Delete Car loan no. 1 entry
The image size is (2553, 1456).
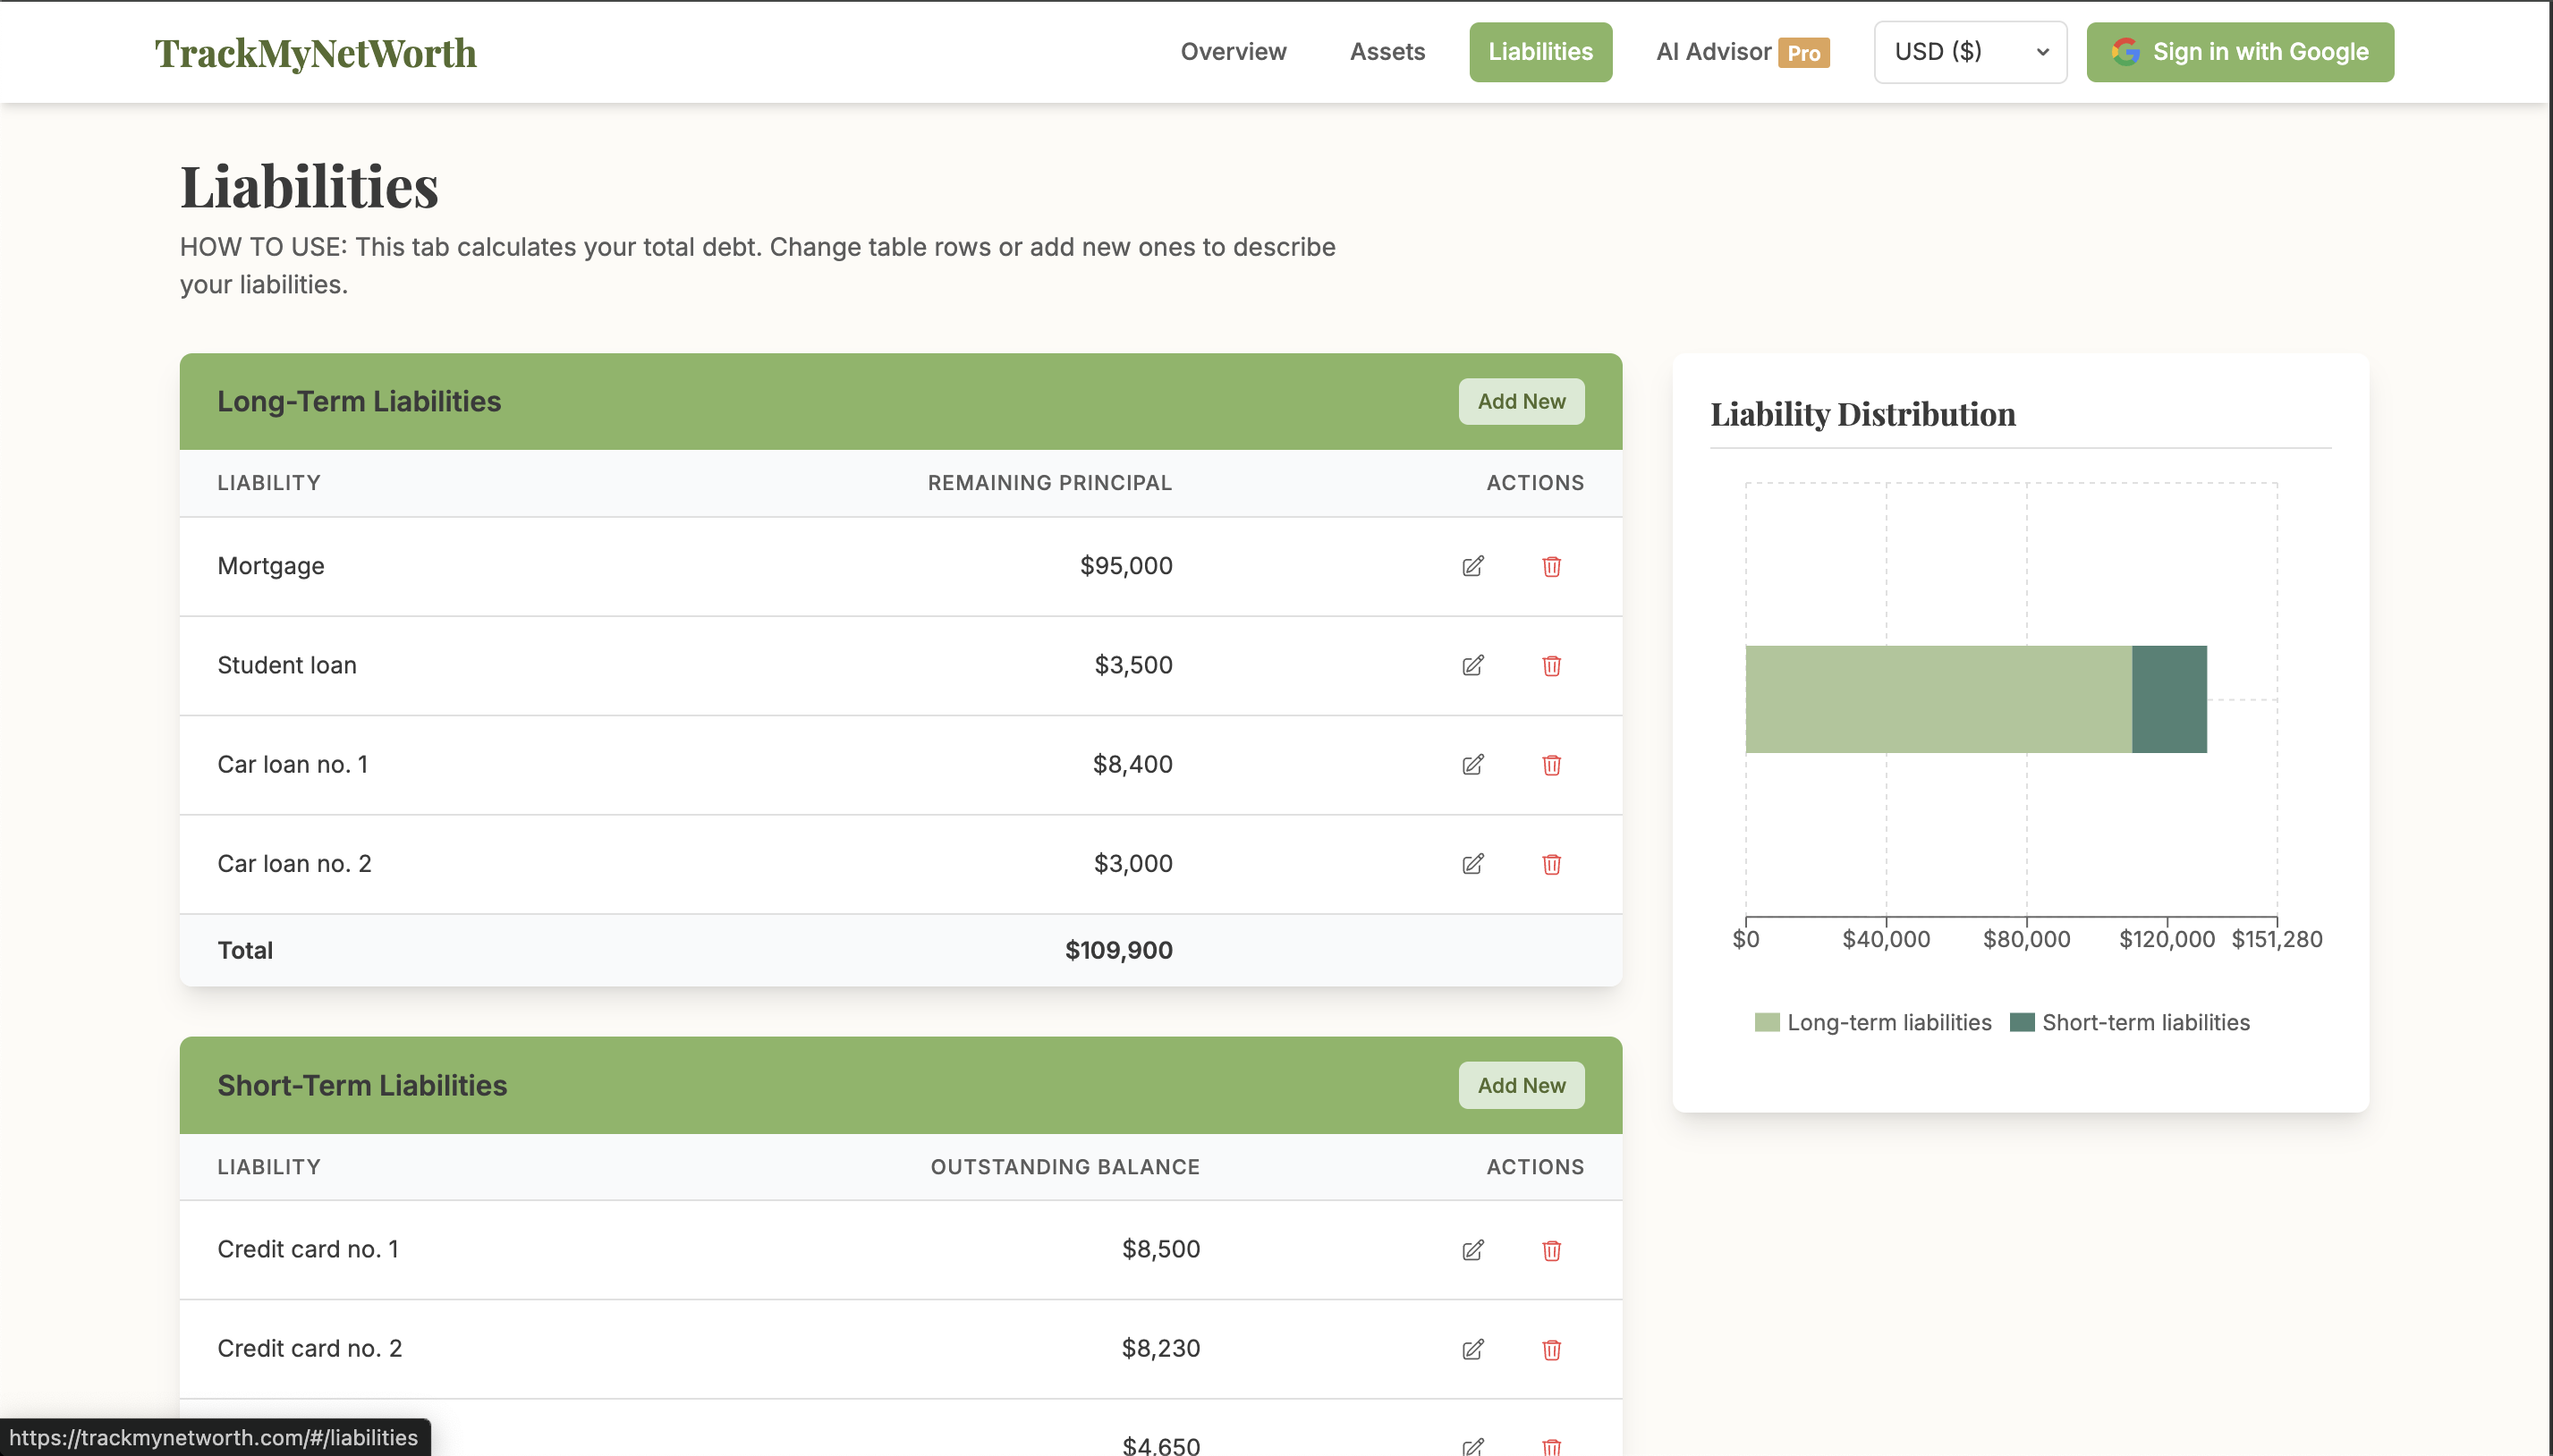click(x=1551, y=764)
